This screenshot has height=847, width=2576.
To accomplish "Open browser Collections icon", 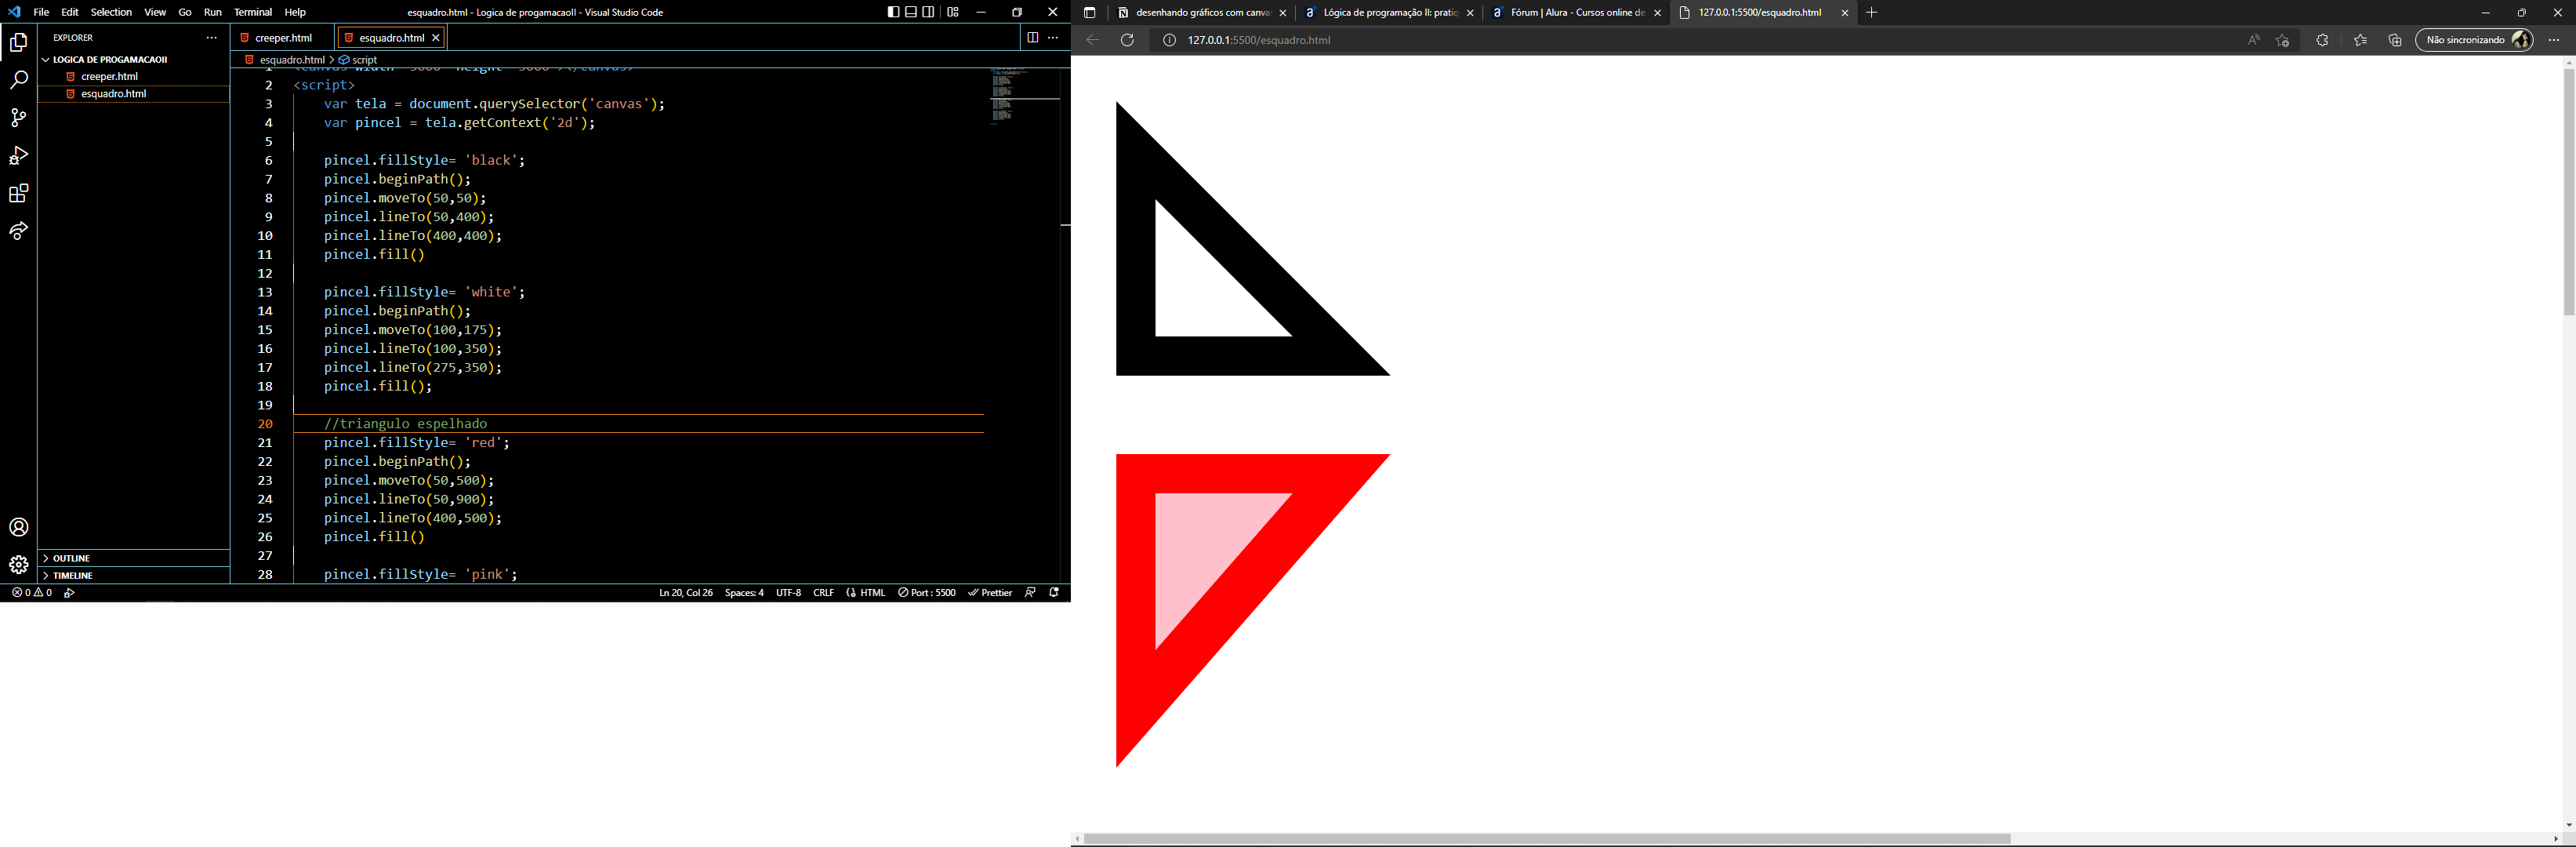I will coord(2395,40).
